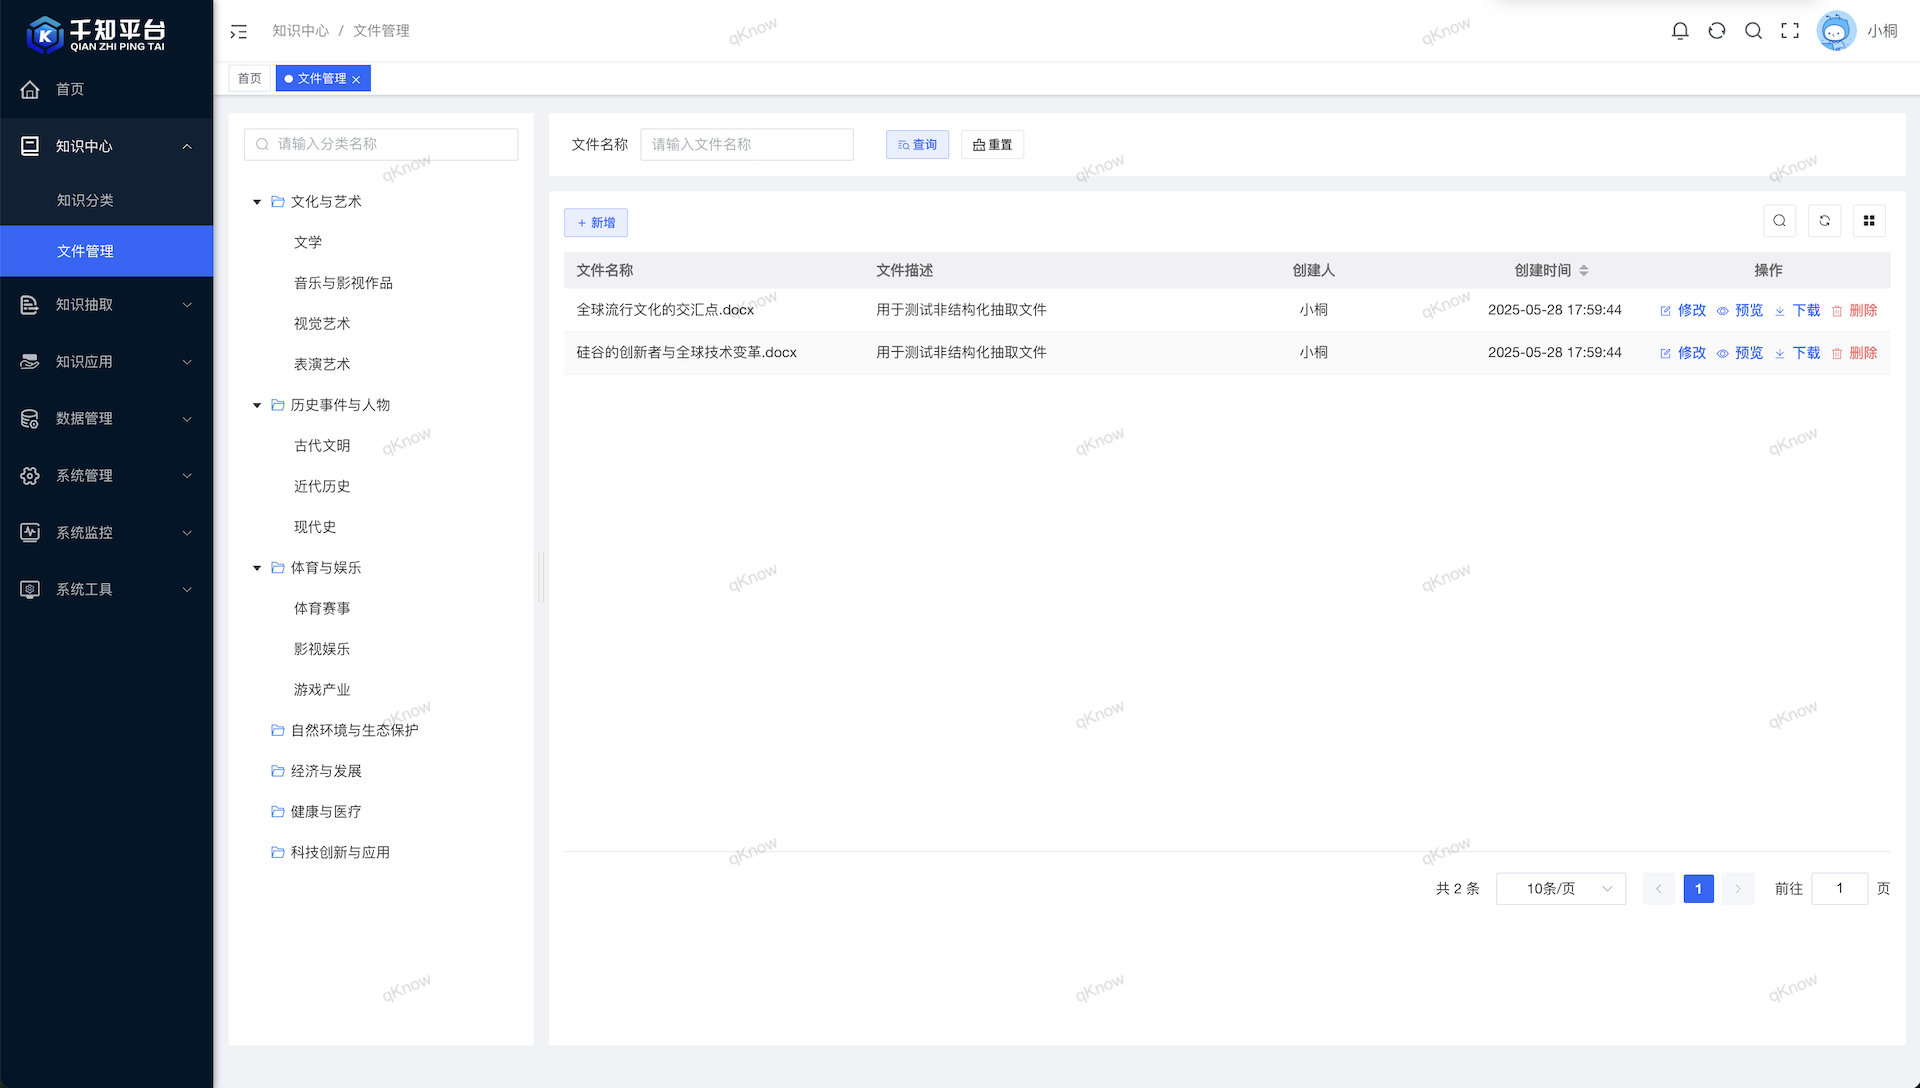Sort by 创建时间 column arrows
The image size is (1920, 1088).
pos(1584,271)
